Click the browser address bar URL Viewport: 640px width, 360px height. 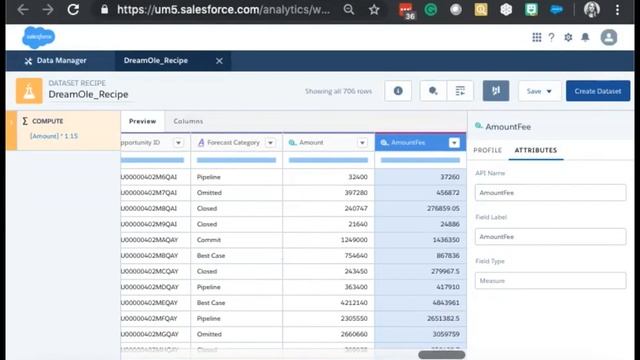click(223, 9)
